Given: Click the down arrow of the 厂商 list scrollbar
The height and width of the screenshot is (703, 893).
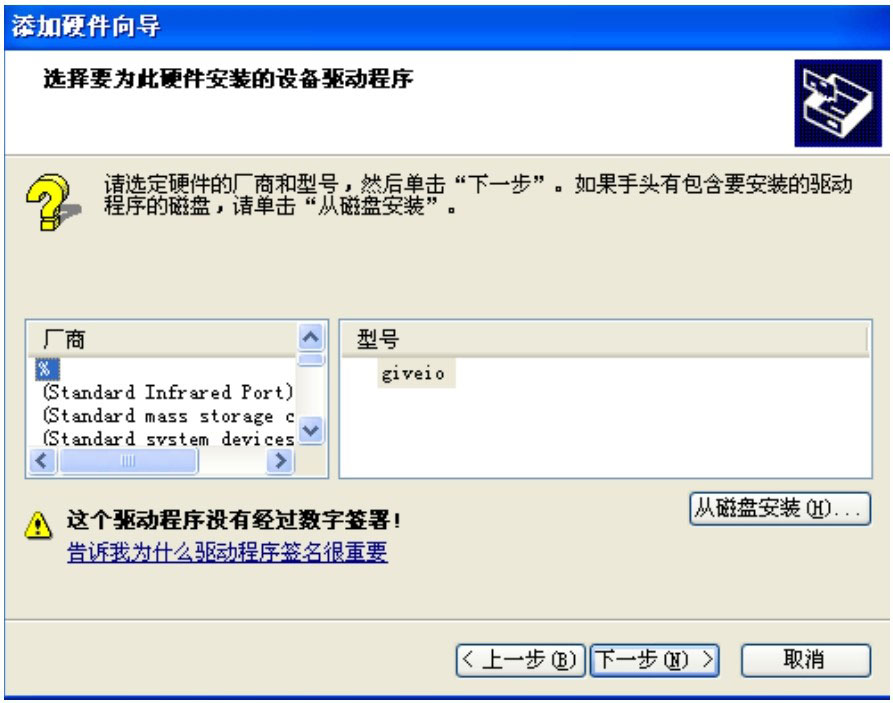Looking at the screenshot, I should [311, 430].
